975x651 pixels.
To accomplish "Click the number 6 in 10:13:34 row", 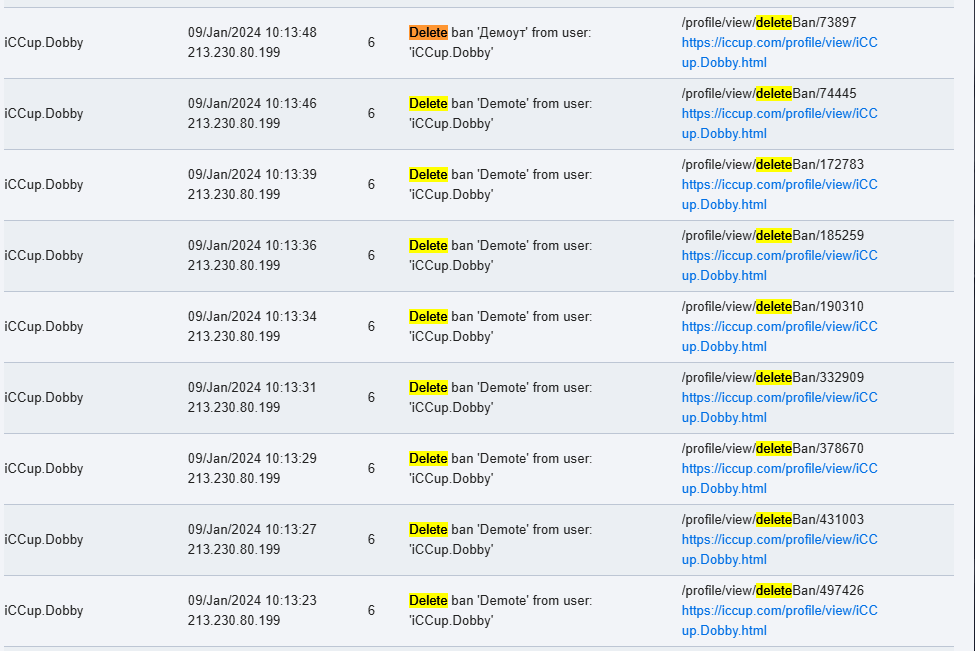I will [371, 326].
